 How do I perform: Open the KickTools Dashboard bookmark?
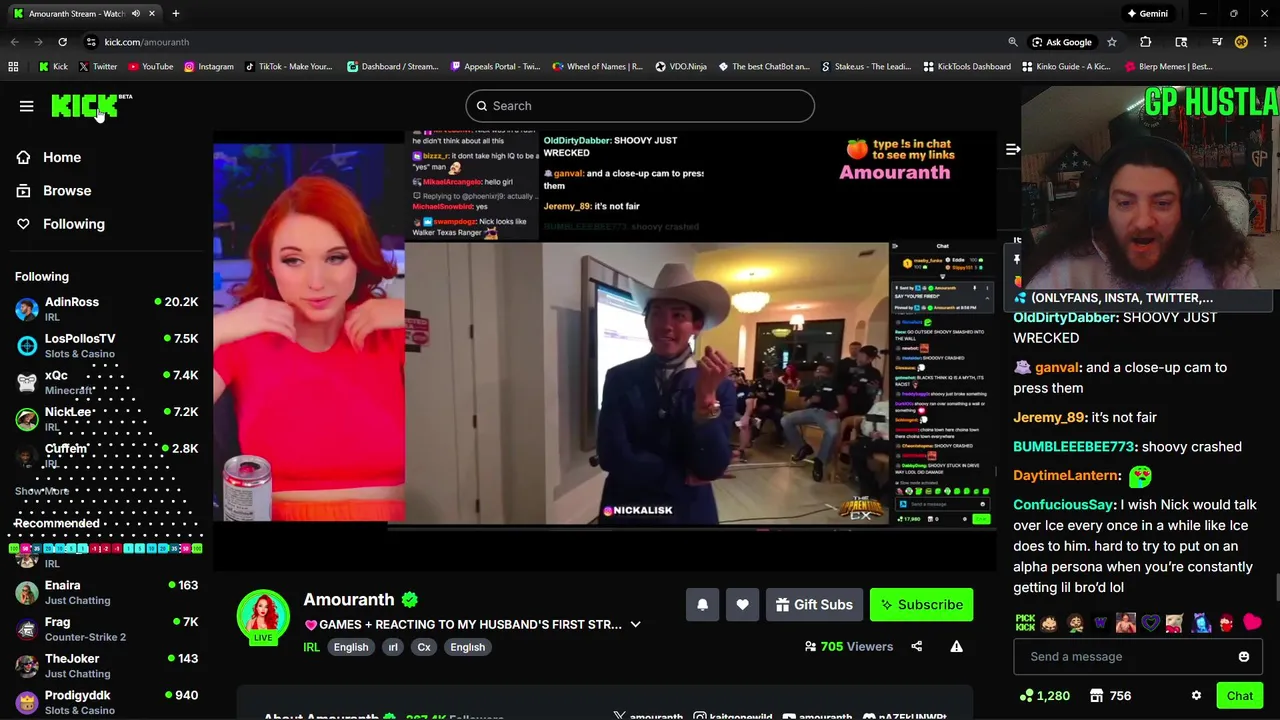pos(967,67)
